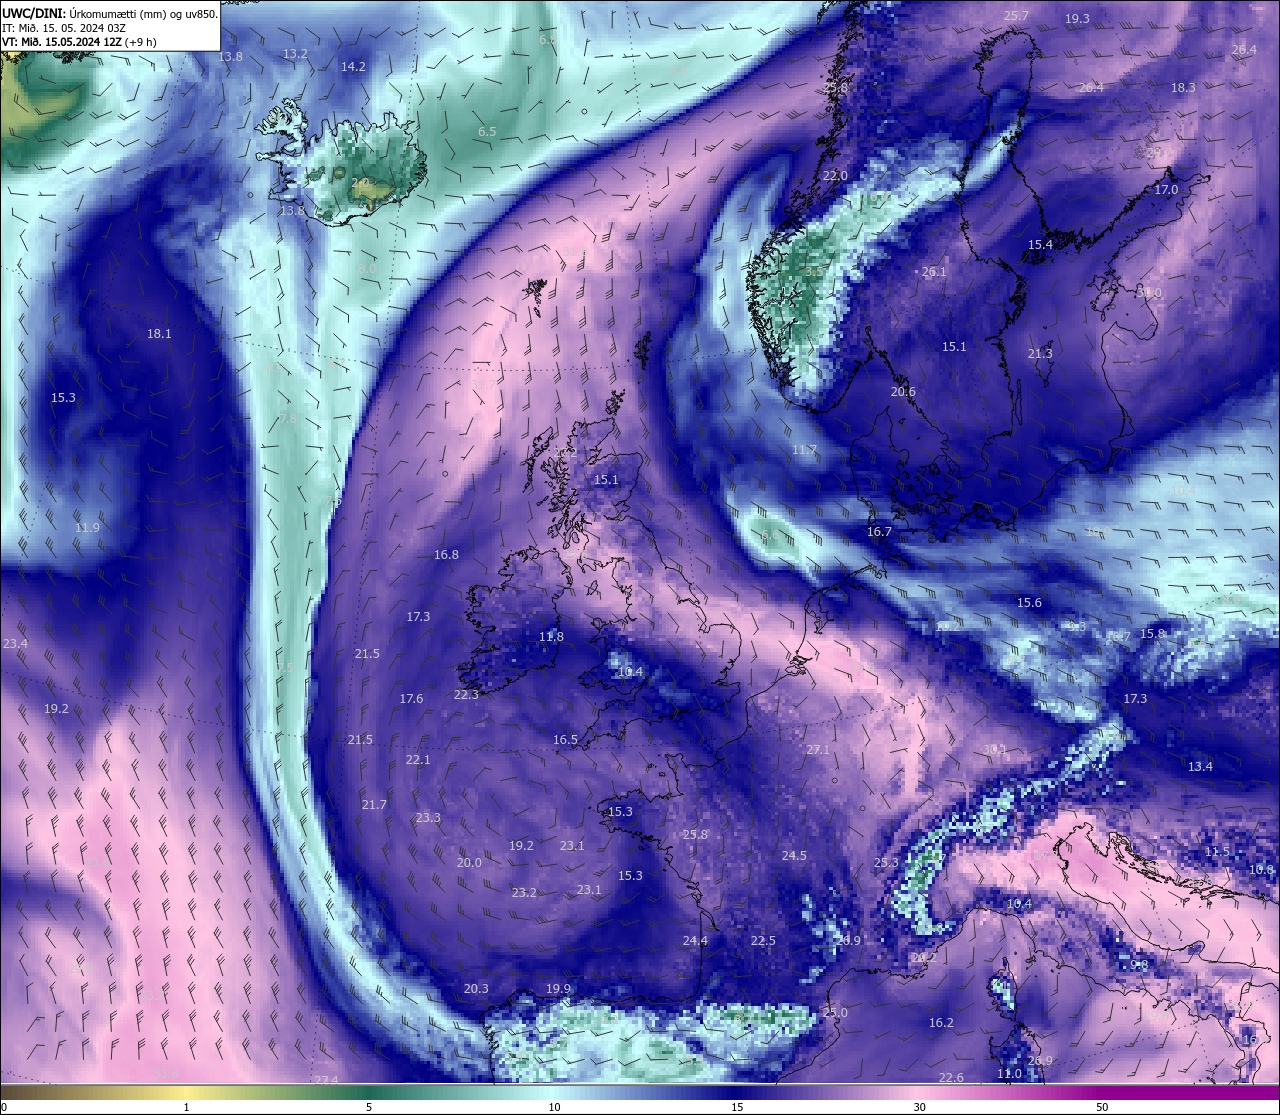The height and width of the screenshot is (1115, 1280).
Task: Click the map value 15.4
Action: [1041, 245]
